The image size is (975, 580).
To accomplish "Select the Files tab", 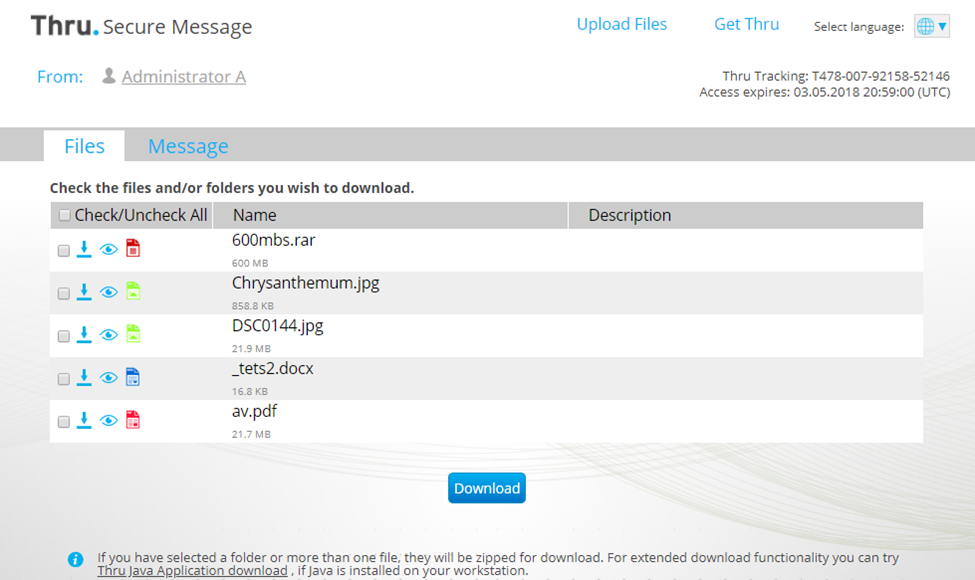I will (x=84, y=146).
